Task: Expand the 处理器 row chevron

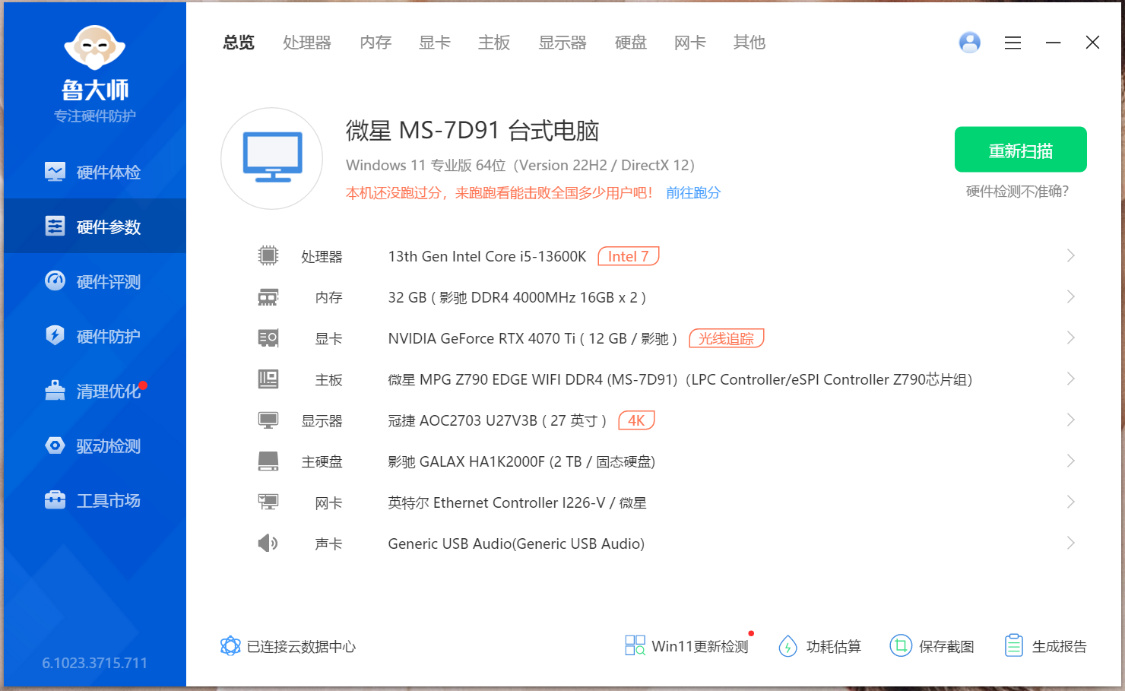Action: point(1070,255)
